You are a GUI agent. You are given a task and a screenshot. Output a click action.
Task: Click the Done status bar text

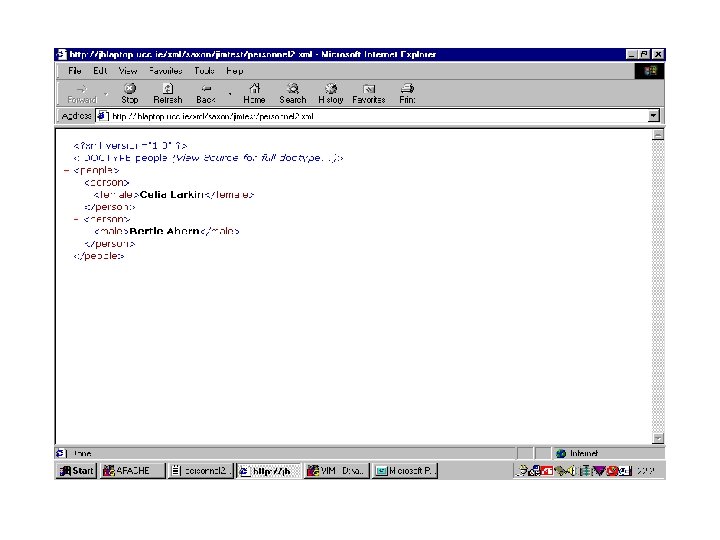[x=83, y=454]
